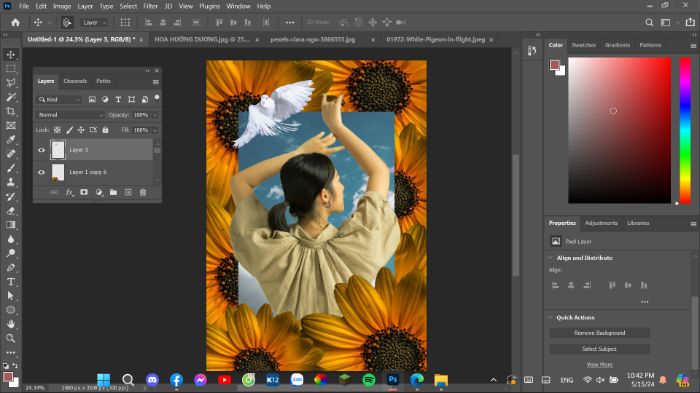Click the Remove Background button
This screenshot has height=393, width=700.
coord(600,333)
